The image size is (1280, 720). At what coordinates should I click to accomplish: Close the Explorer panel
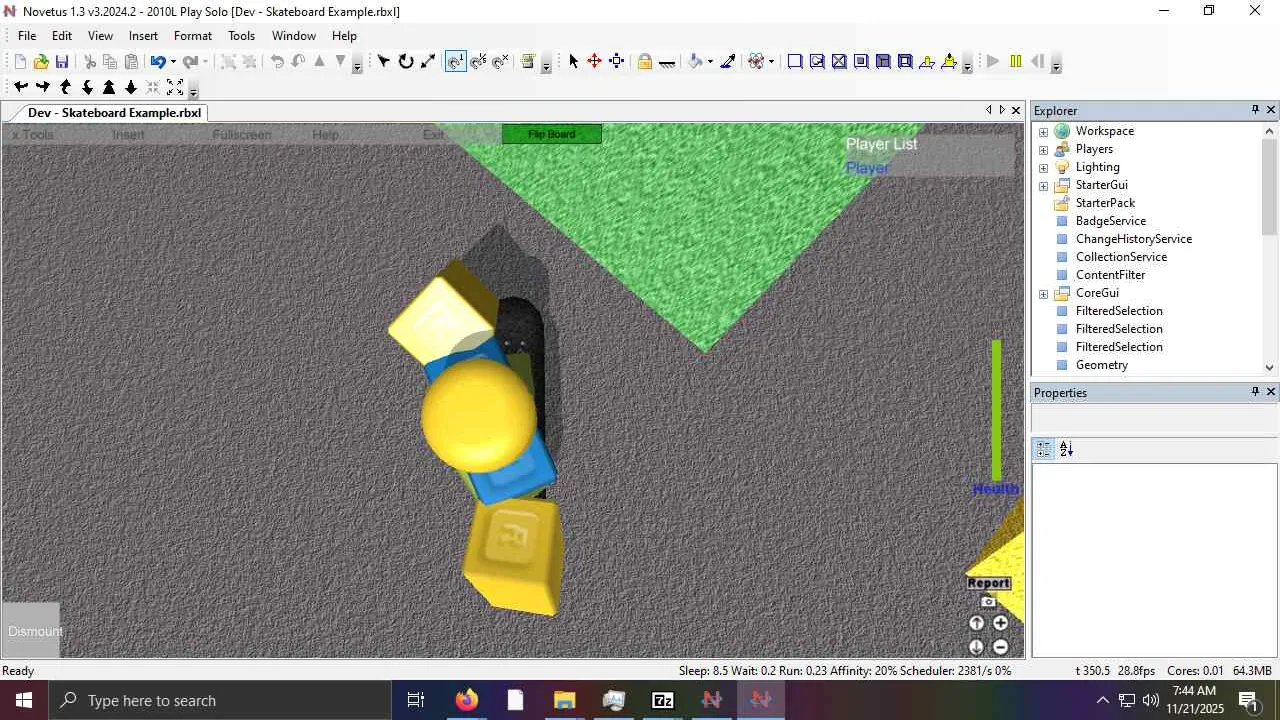point(1271,110)
